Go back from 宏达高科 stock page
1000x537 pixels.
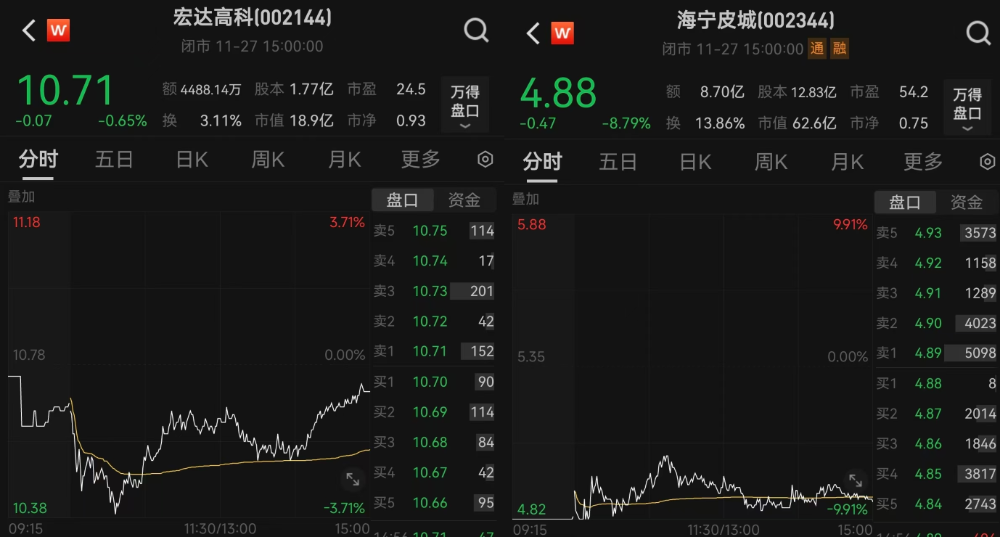[x=28, y=30]
